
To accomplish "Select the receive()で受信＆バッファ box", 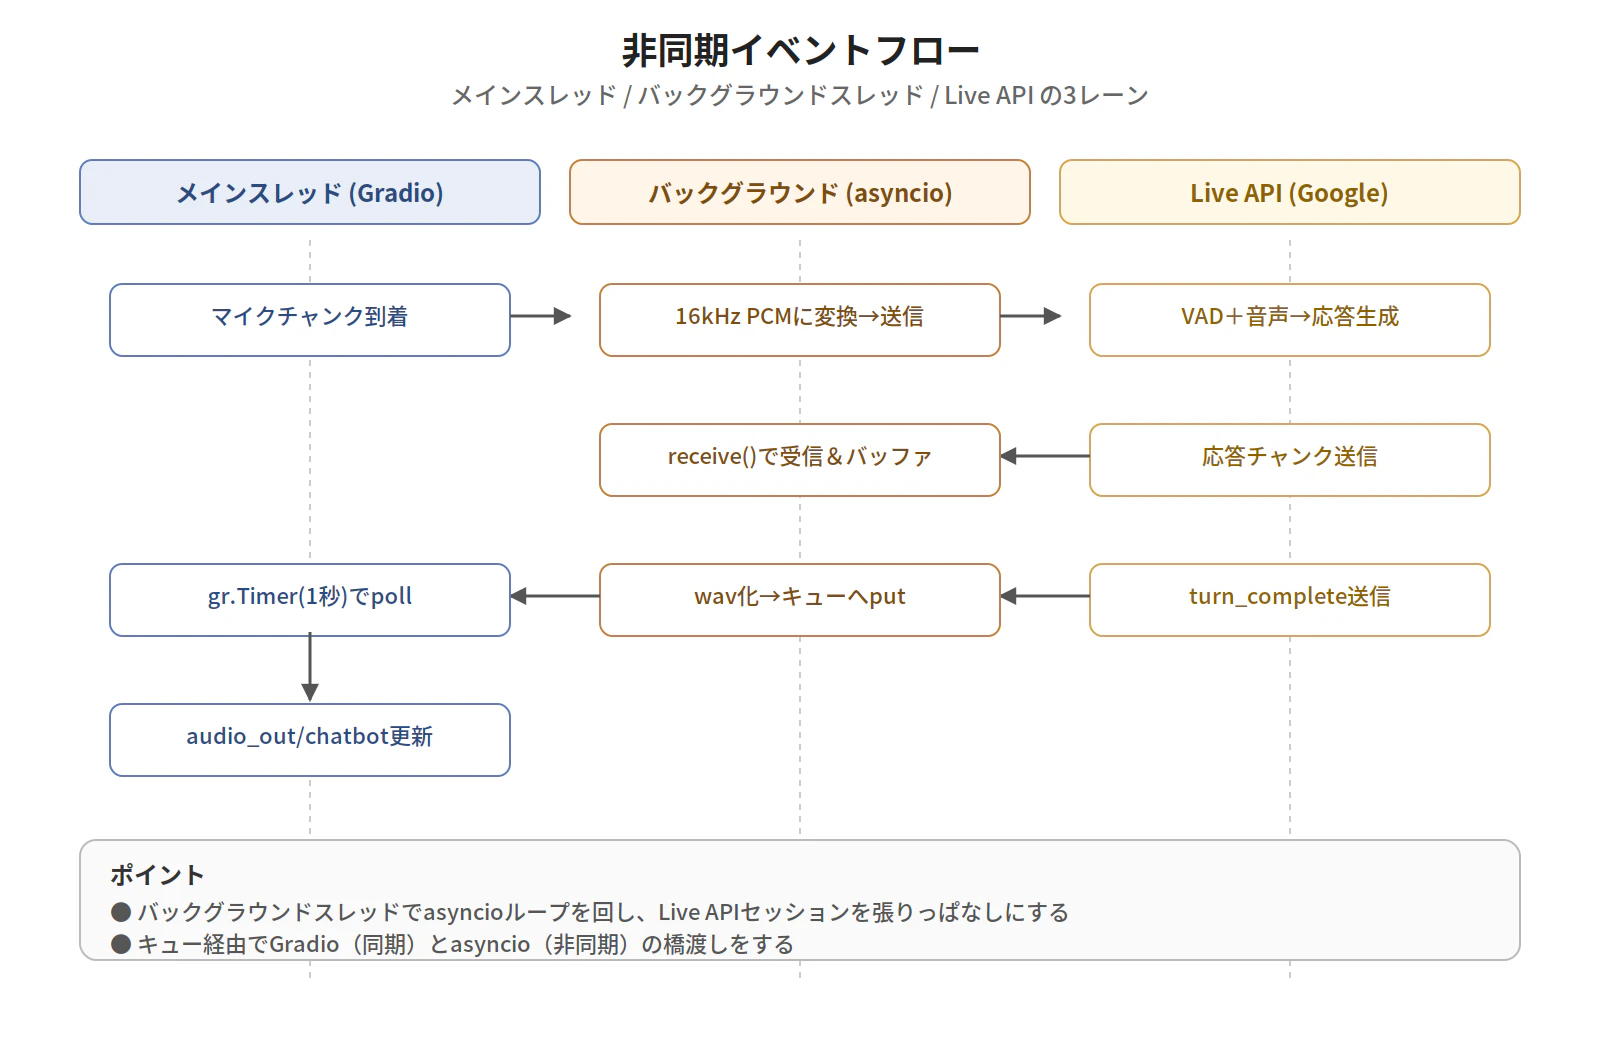I will pyautogui.click(x=799, y=459).
